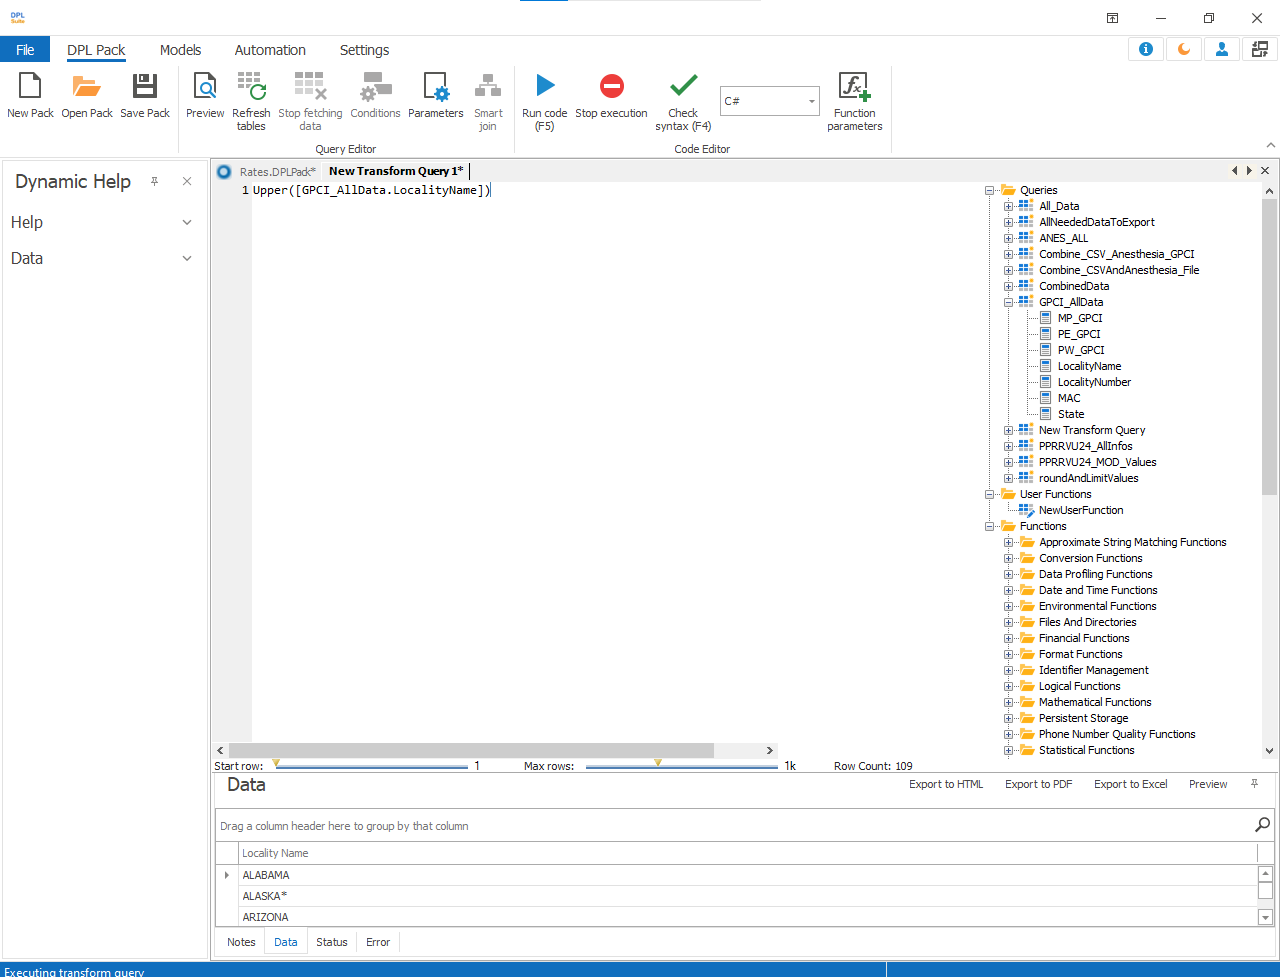This screenshot has width=1280, height=977.
Task: Open the Settings ribbon tab
Action: pyautogui.click(x=364, y=50)
